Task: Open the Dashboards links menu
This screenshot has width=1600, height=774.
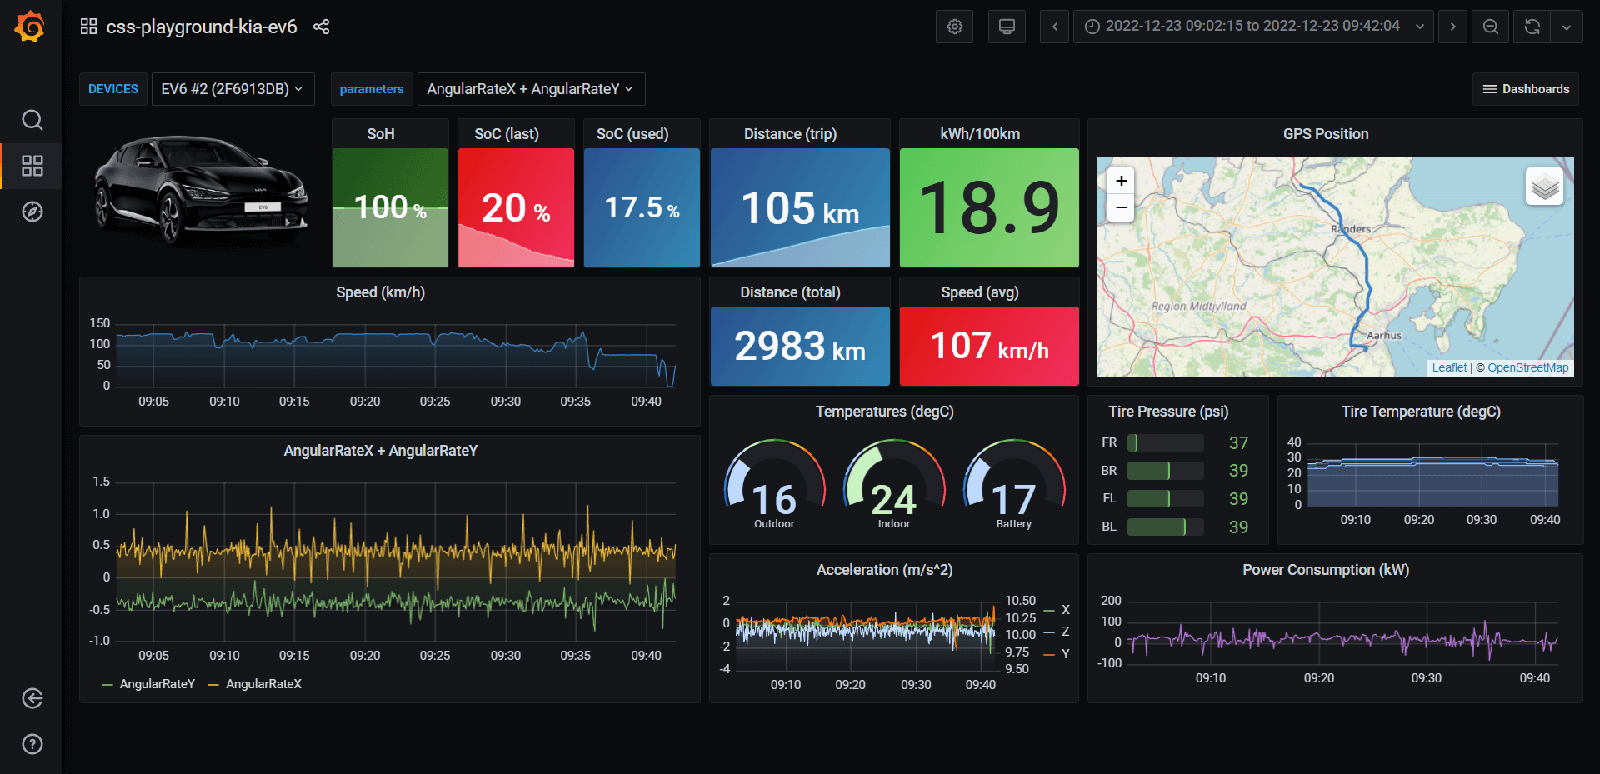Action: tap(1525, 89)
